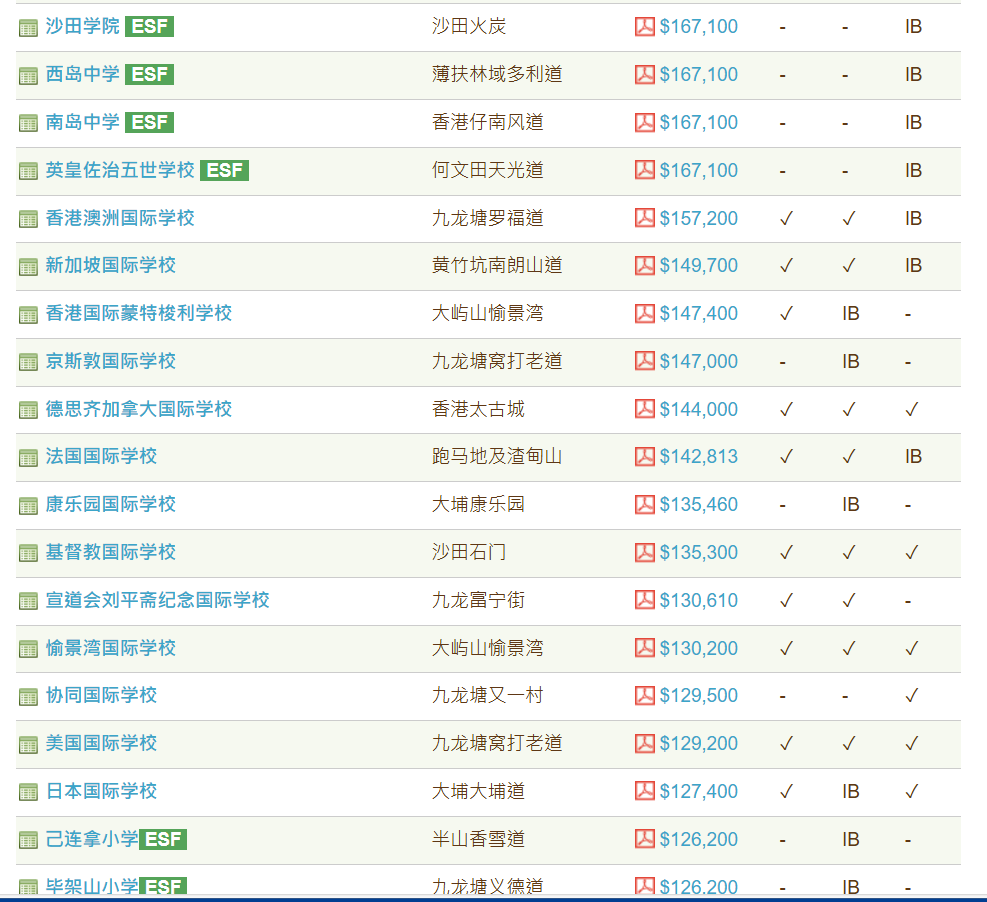
Task: Click the table icon before 沙田学院
Action: pos(28,28)
